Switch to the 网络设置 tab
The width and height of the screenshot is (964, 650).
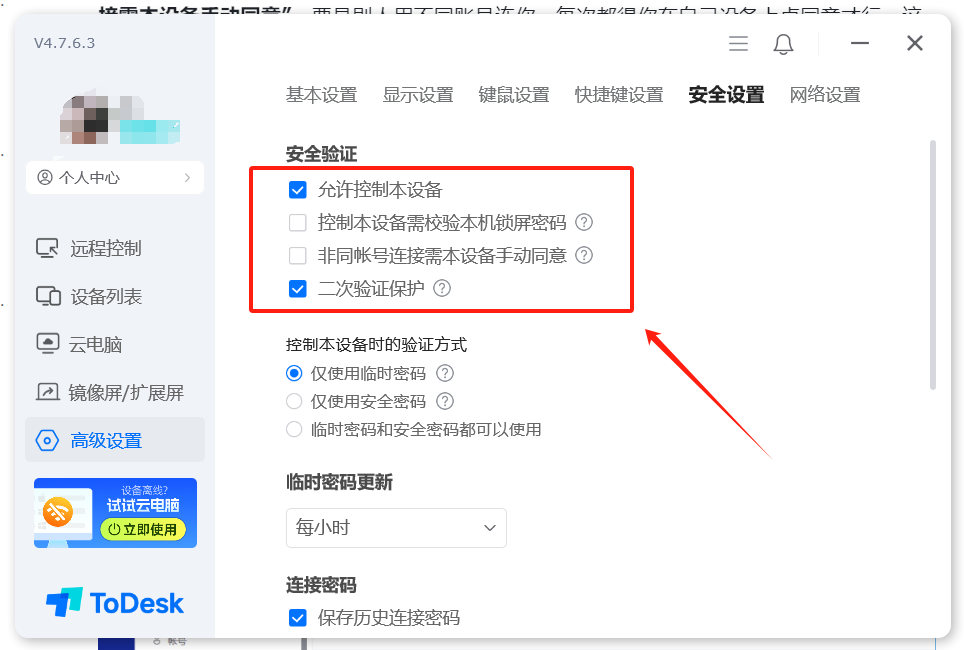coord(824,95)
